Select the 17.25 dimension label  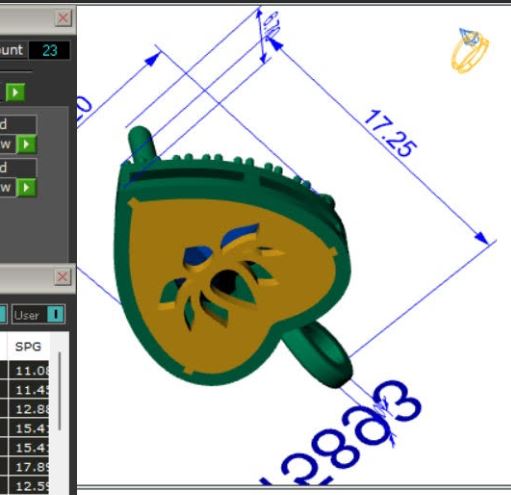390,133
